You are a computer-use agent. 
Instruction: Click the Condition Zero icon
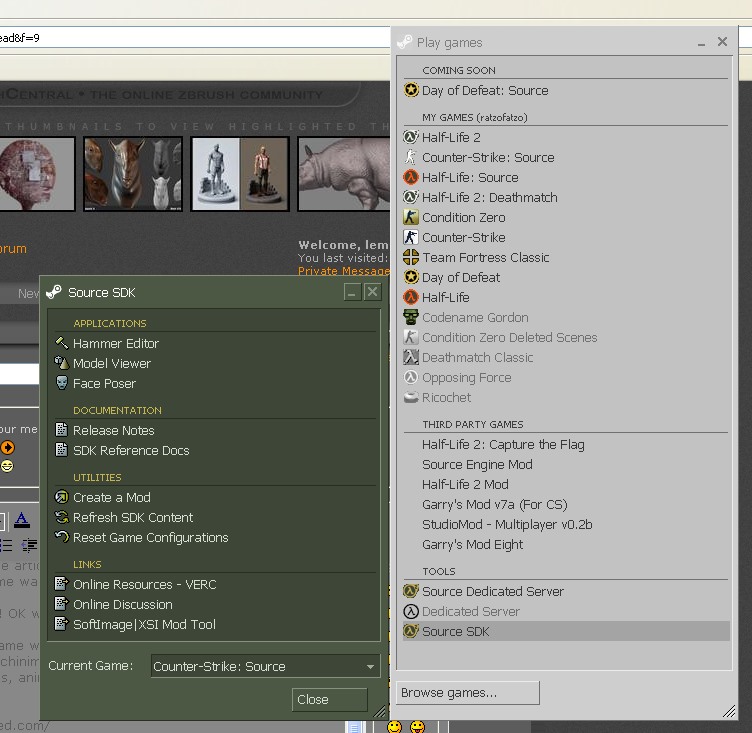(411, 217)
